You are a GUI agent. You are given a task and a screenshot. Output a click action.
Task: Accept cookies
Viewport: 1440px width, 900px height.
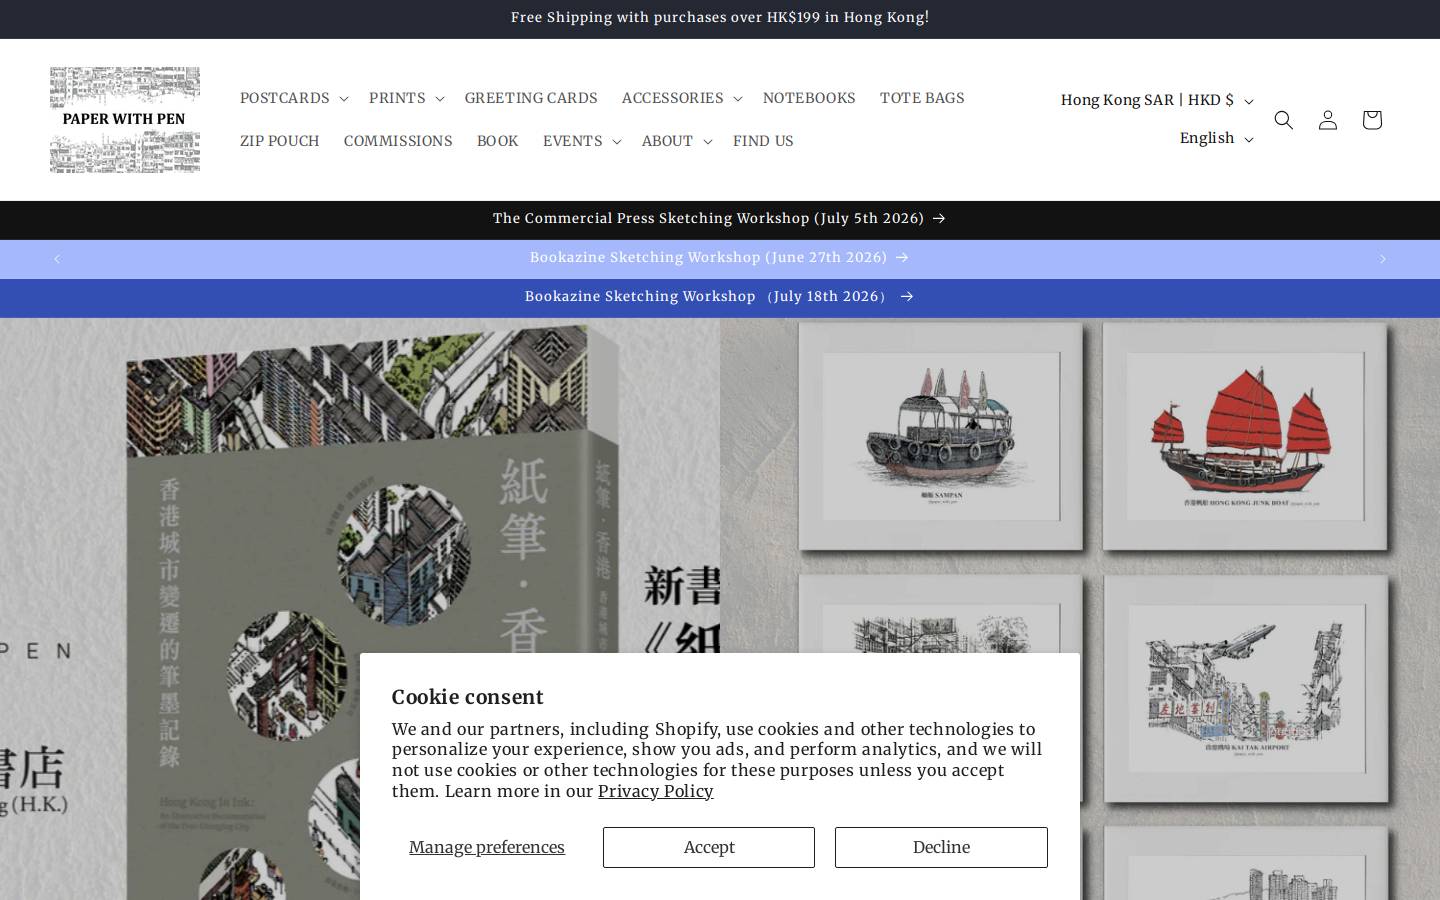coord(709,847)
